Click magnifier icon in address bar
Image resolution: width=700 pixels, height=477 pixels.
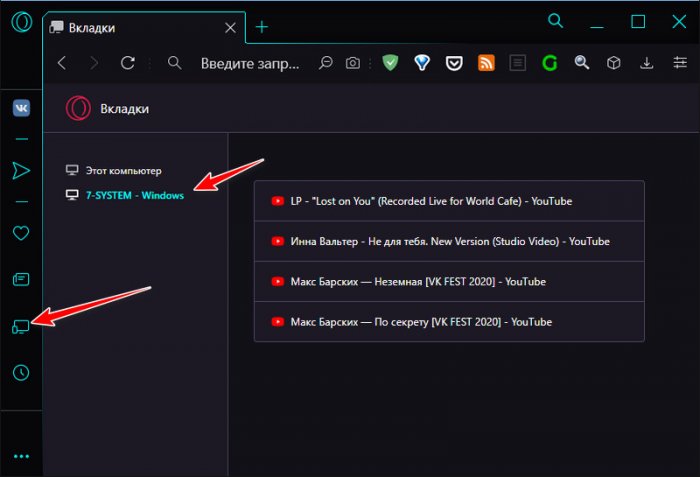pos(175,63)
